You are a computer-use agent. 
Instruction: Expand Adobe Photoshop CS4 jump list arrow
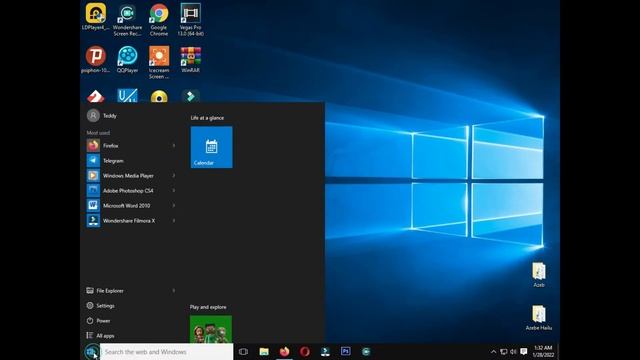coord(174,191)
